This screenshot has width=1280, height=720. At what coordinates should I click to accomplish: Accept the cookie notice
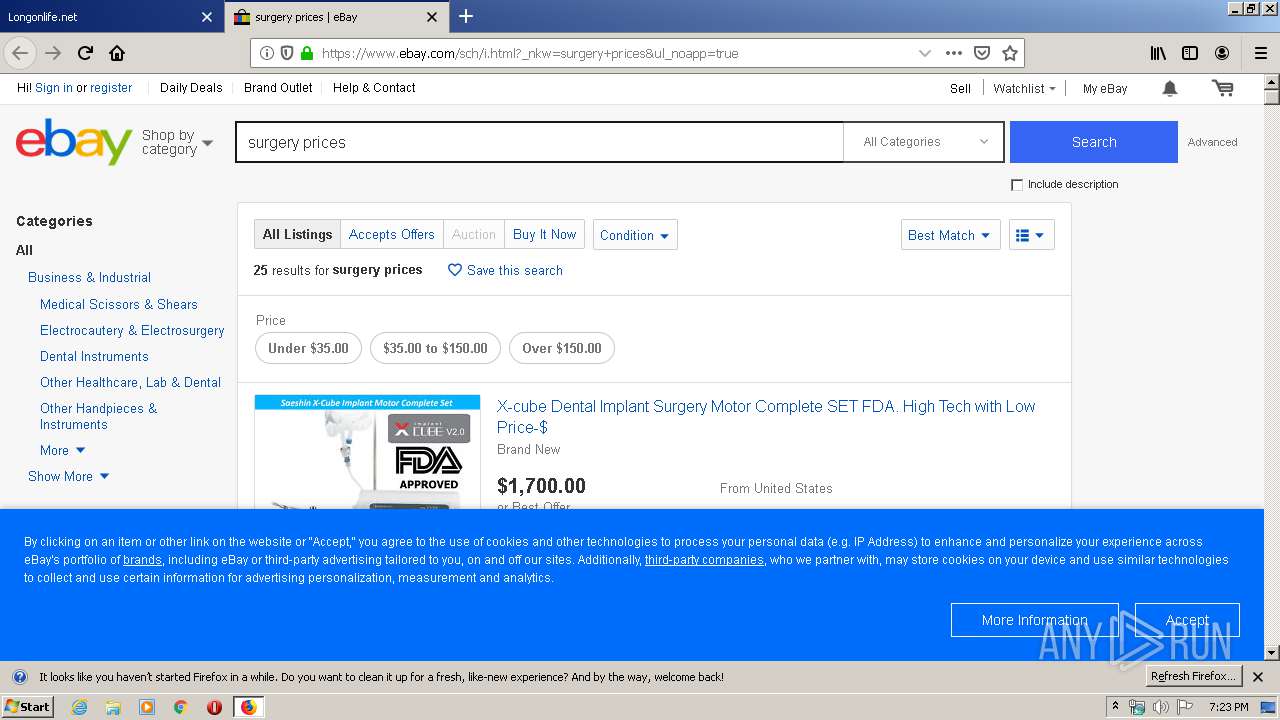pyautogui.click(x=1187, y=620)
